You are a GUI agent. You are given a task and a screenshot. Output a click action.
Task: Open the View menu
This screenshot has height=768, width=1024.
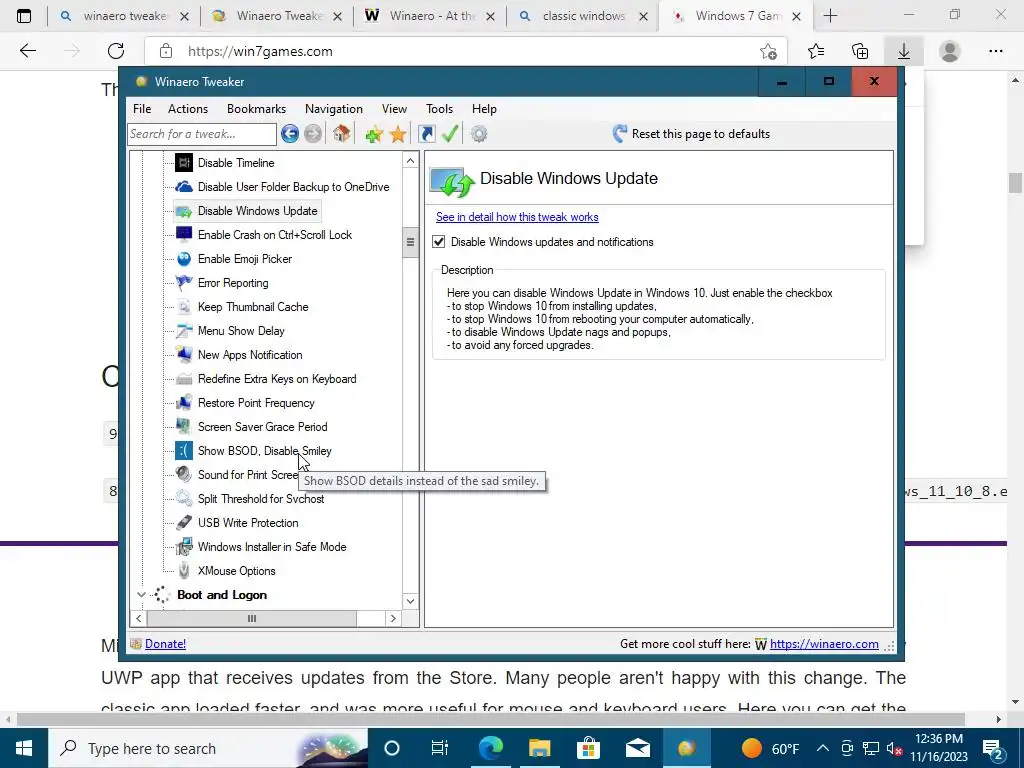(x=394, y=109)
